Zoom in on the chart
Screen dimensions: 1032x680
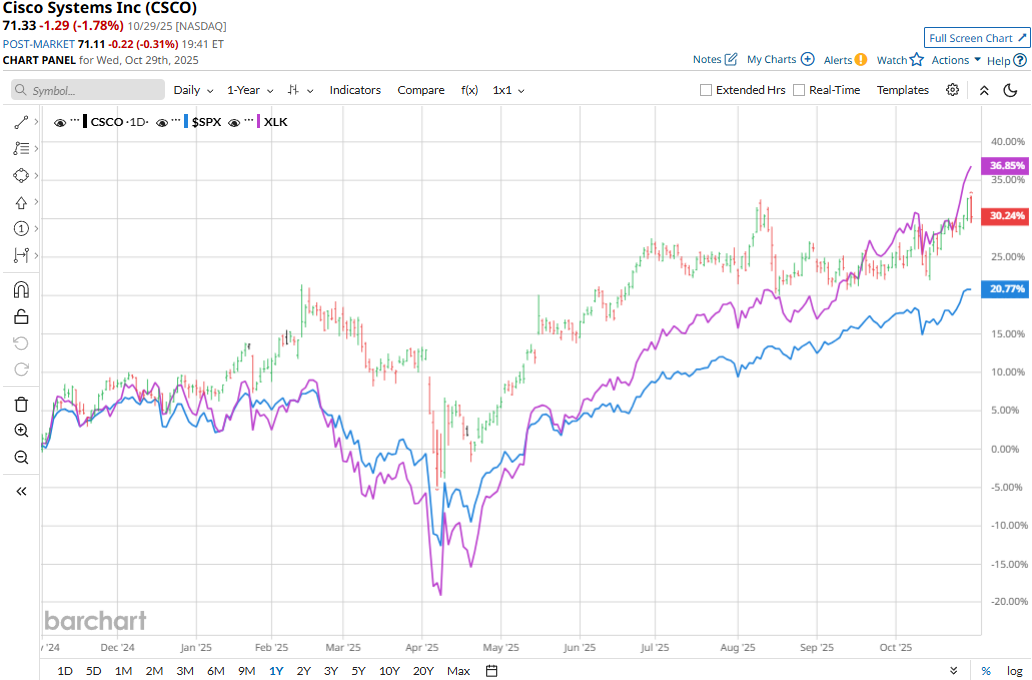coord(21,431)
